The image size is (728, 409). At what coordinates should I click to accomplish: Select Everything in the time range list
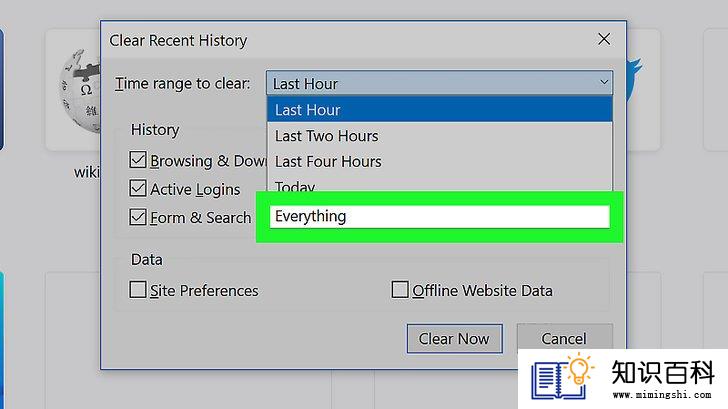439,216
